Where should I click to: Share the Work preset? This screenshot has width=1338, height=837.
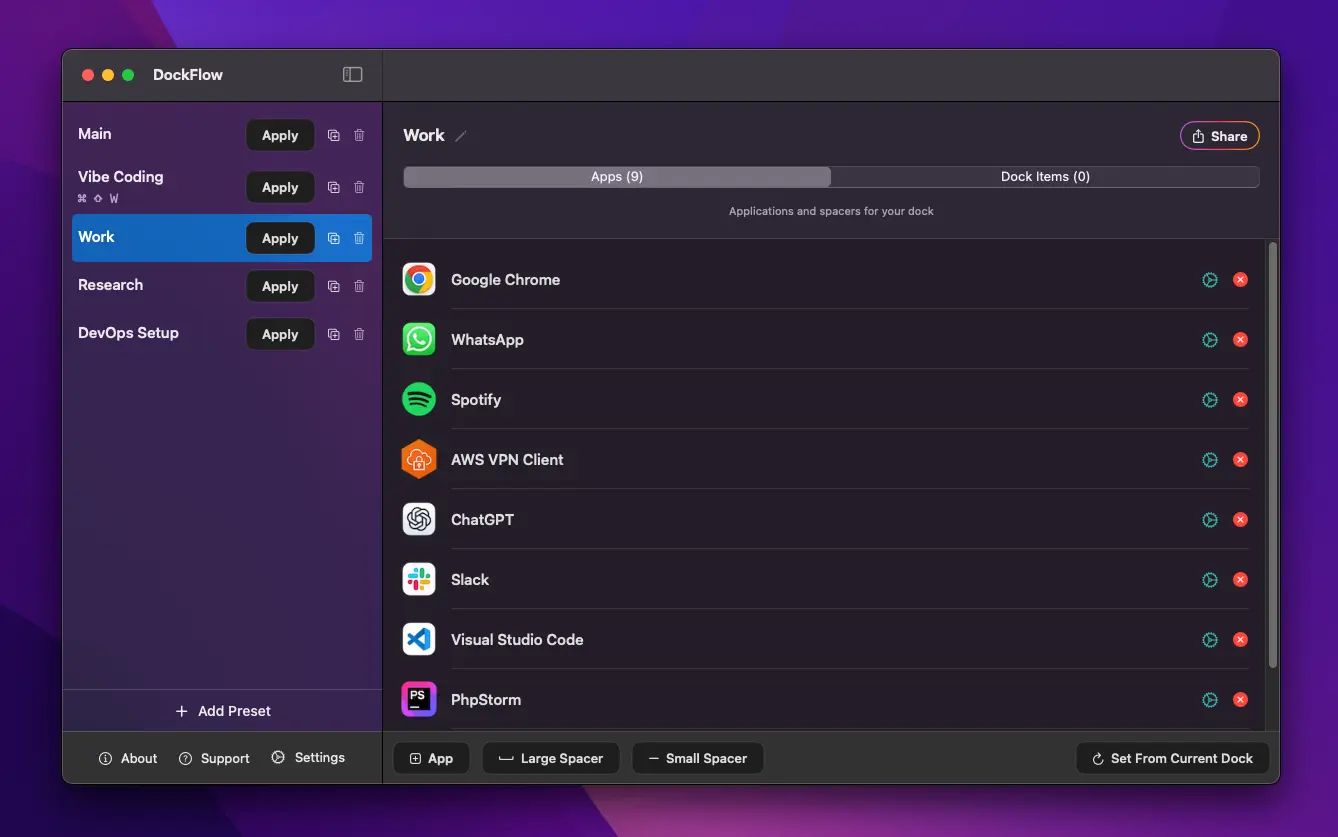click(x=1220, y=136)
